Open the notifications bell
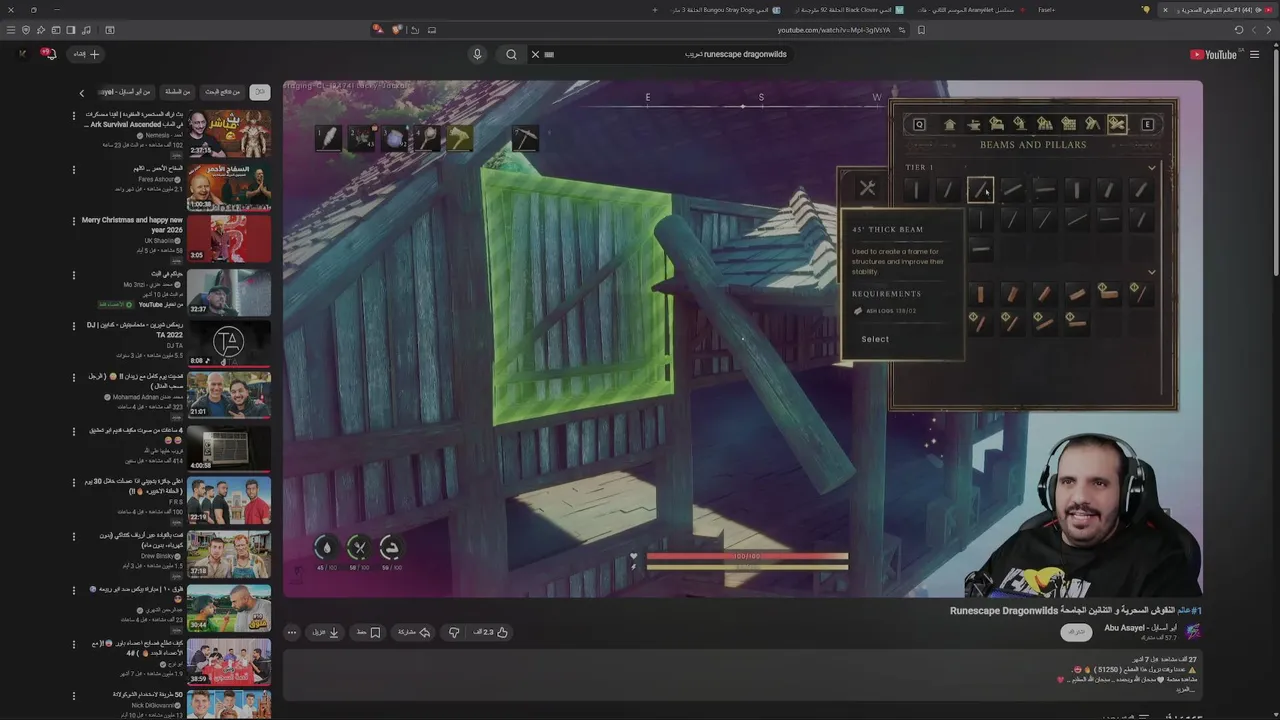This screenshot has height=720, width=1280. click(x=50, y=54)
